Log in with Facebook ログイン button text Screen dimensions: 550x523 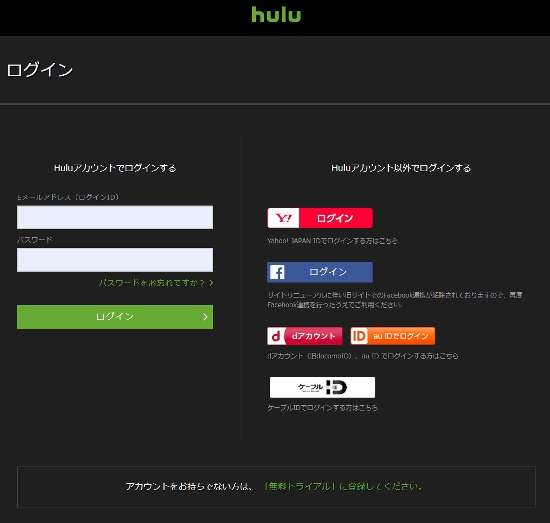(328, 272)
